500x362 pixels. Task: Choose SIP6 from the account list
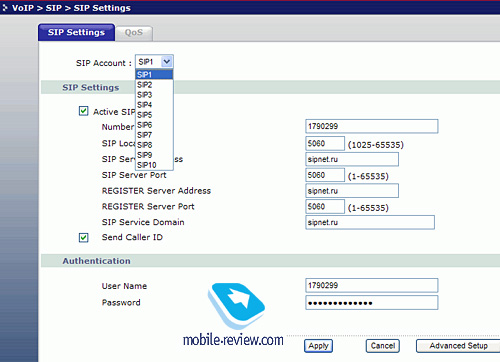(154, 125)
